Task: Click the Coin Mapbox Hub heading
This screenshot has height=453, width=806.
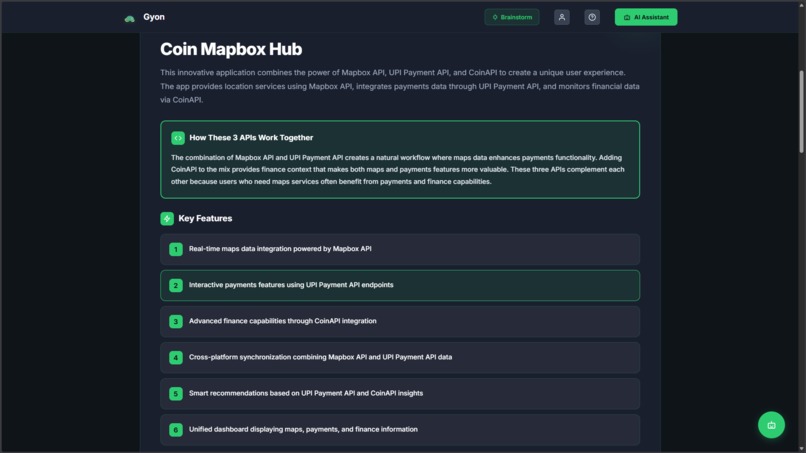Action: click(x=231, y=49)
